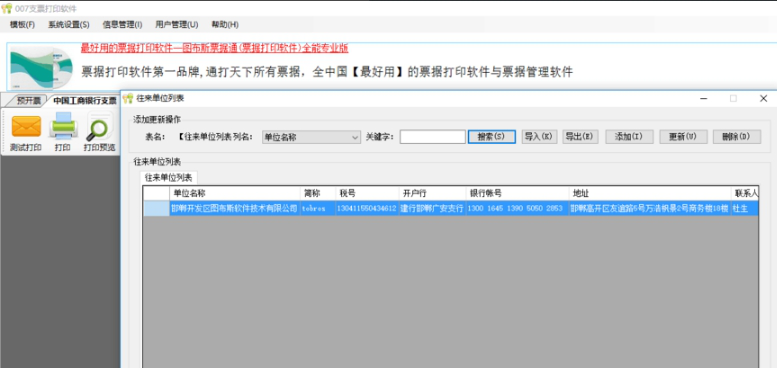Minimize the 往来单位列表 dialog
The image size is (777, 382).
[x=703, y=99]
